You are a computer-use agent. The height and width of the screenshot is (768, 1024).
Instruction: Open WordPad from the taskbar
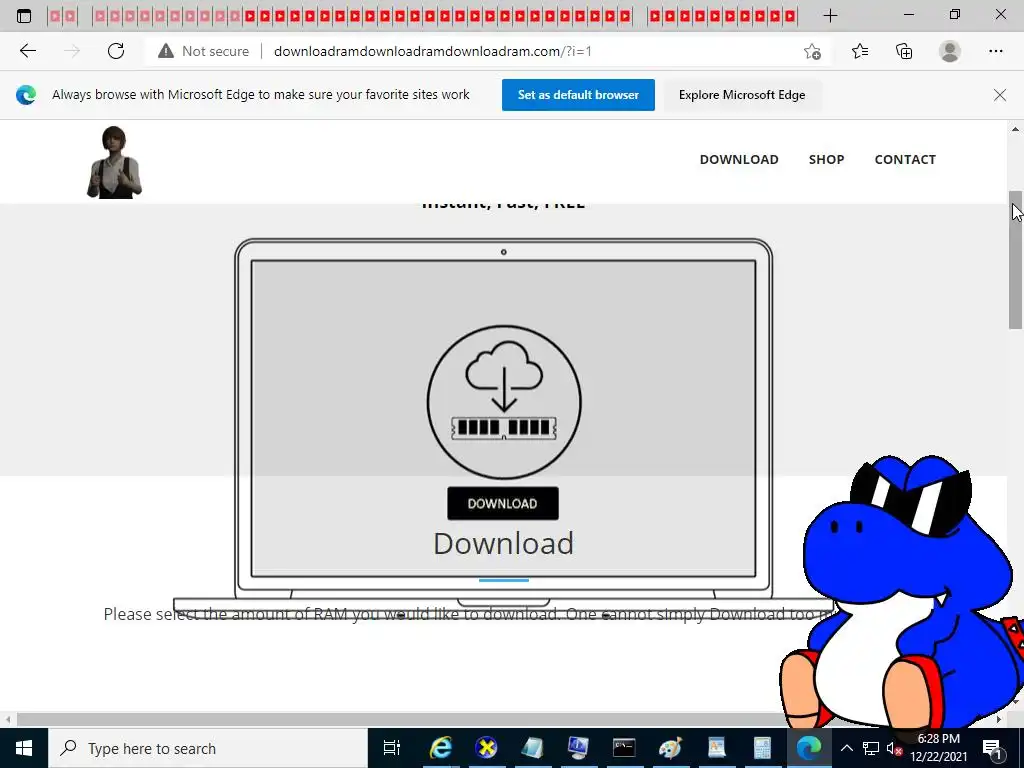[716, 748]
